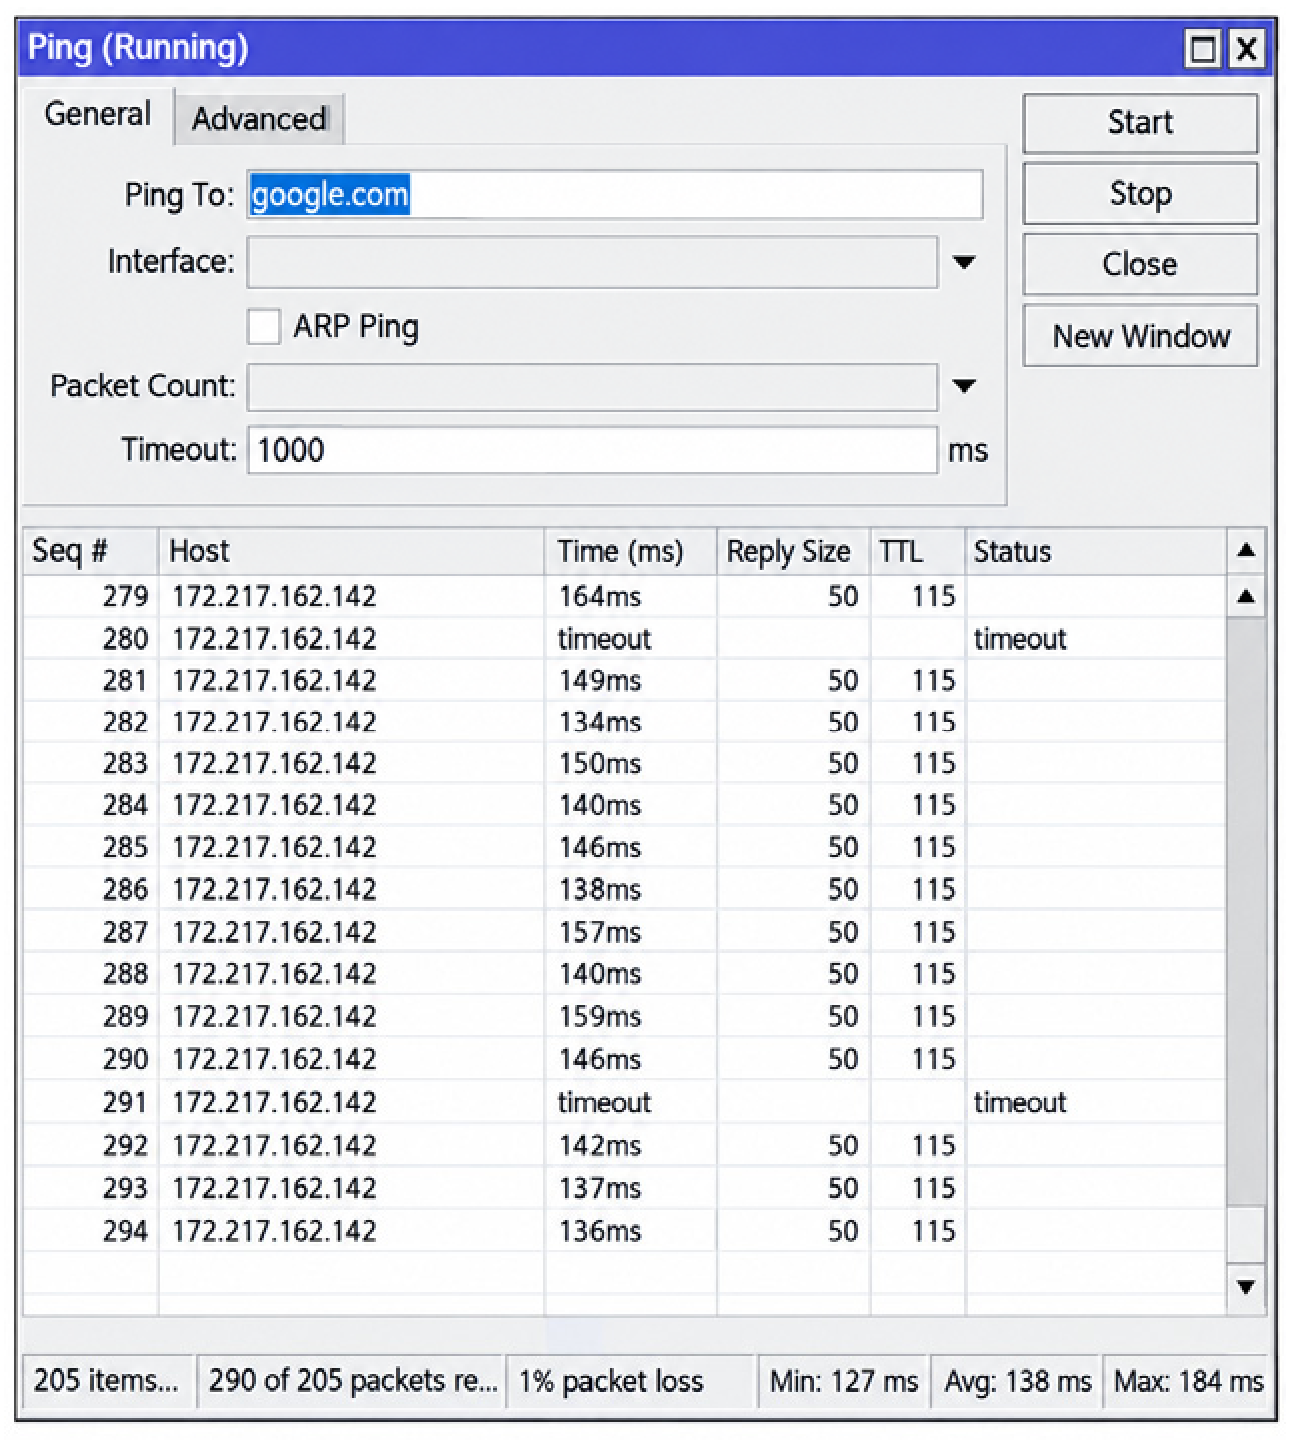Click the 'Avg: 138 ms' status entry
The height and width of the screenshot is (1440, 1295).
(1017, 1382)
